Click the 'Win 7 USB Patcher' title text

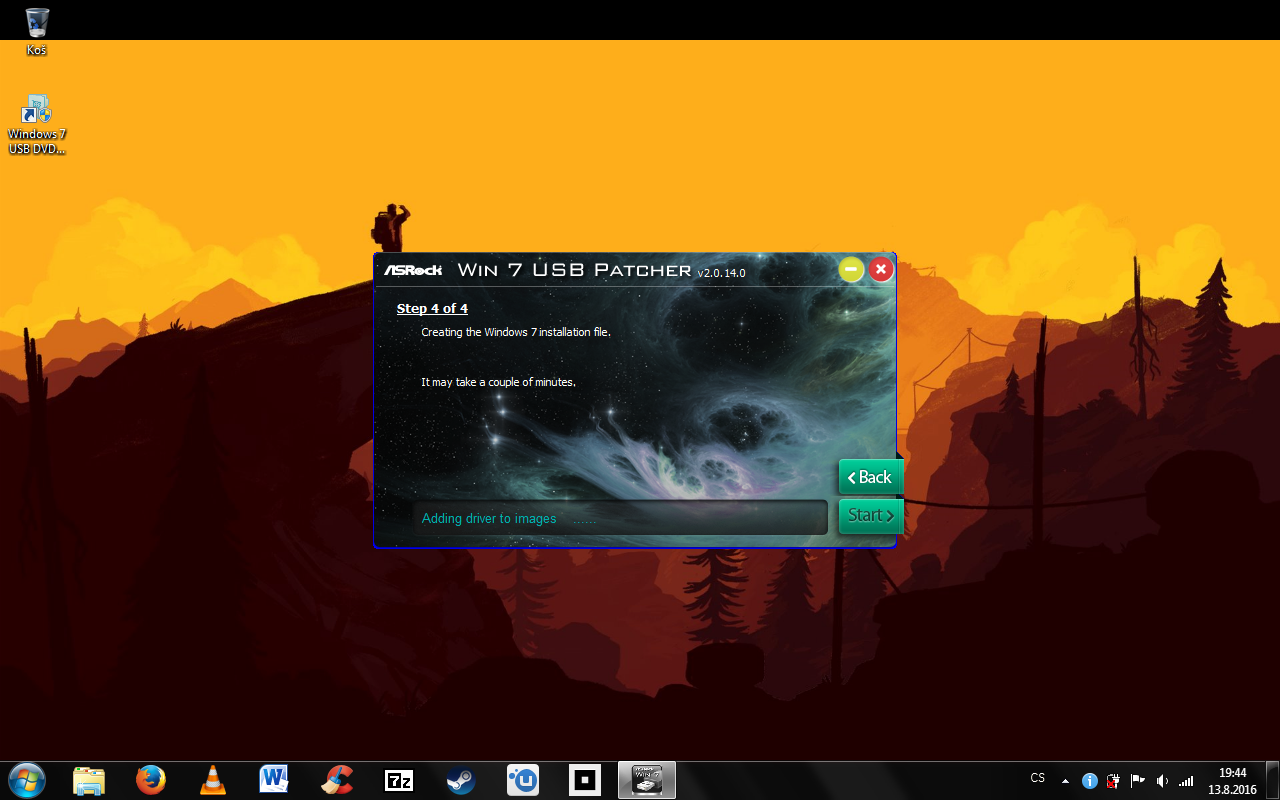click(x=574, y=270)
